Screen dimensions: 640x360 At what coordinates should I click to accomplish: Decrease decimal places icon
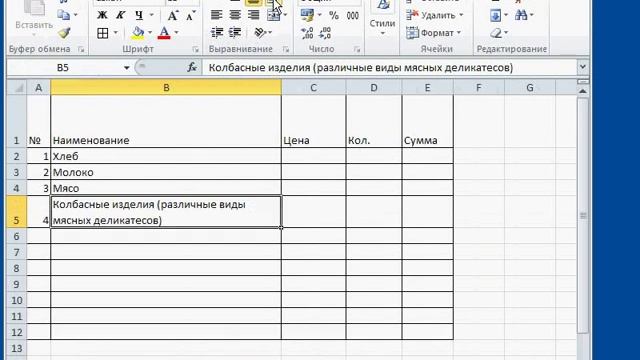(325, 33)
